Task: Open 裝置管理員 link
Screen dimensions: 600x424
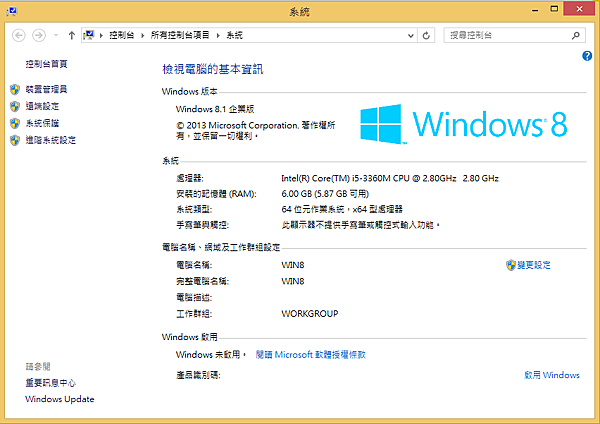Action: pos(46,89)
